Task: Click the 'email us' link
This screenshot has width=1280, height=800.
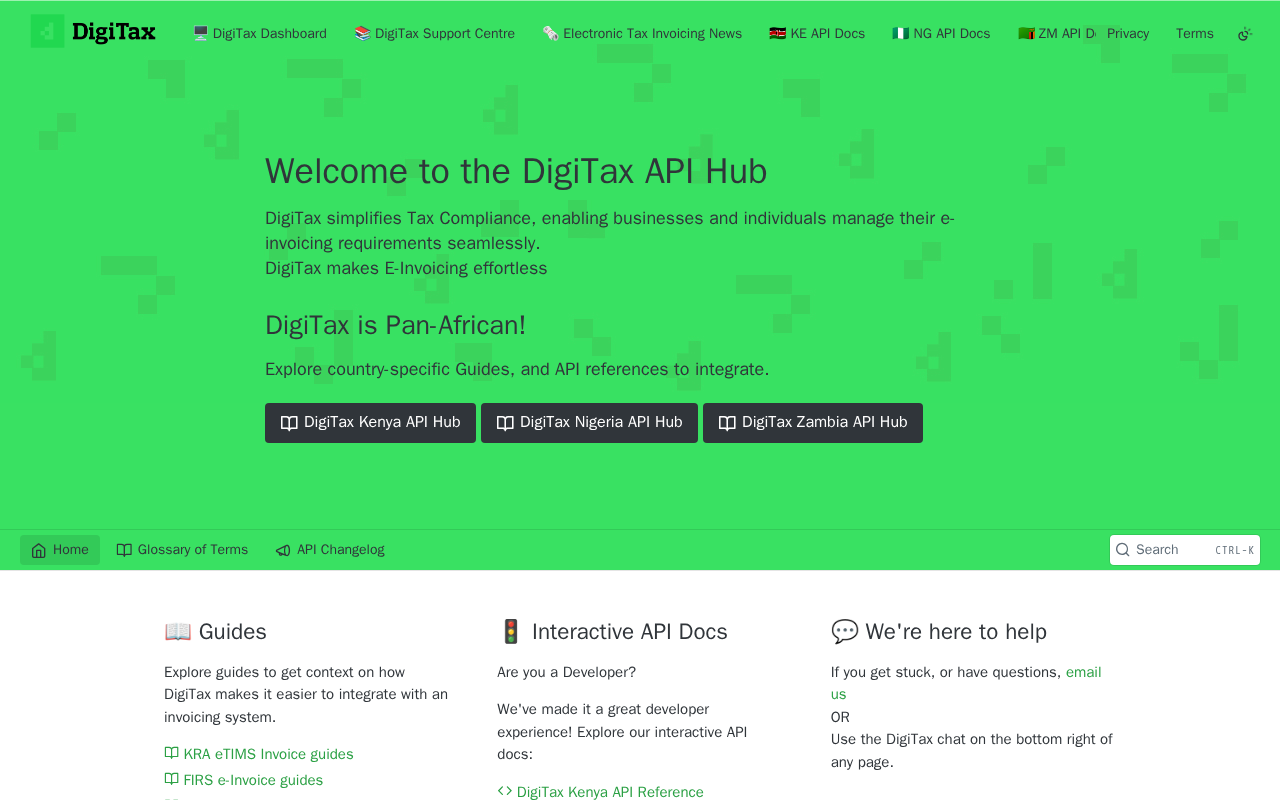Action: (x=966, y=683)
